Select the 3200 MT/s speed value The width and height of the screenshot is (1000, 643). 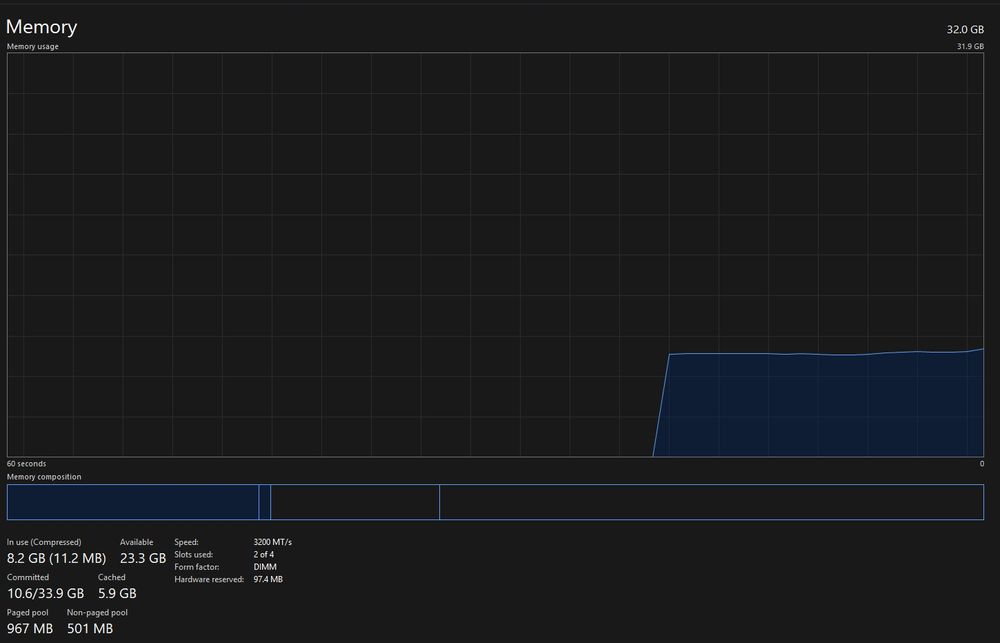pos(272,542)
